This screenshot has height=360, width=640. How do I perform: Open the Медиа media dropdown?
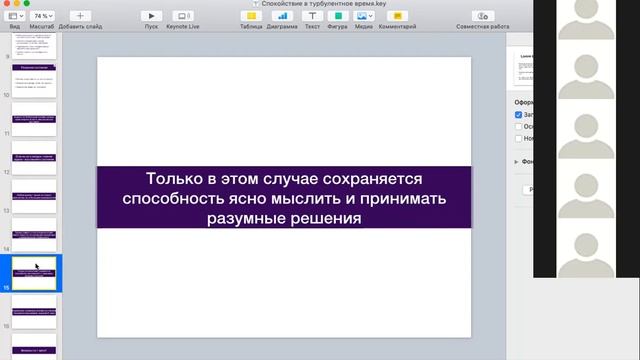[x=364, y=16]
